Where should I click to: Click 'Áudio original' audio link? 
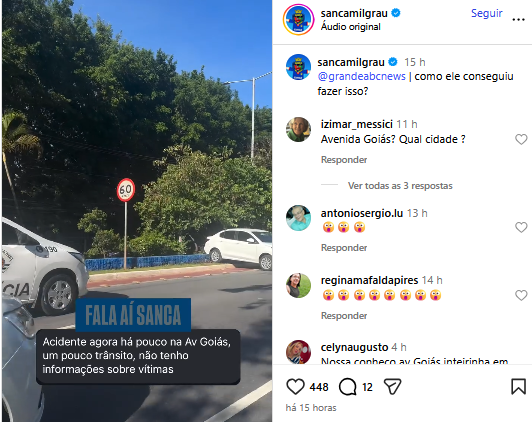[x=350, y=27]
